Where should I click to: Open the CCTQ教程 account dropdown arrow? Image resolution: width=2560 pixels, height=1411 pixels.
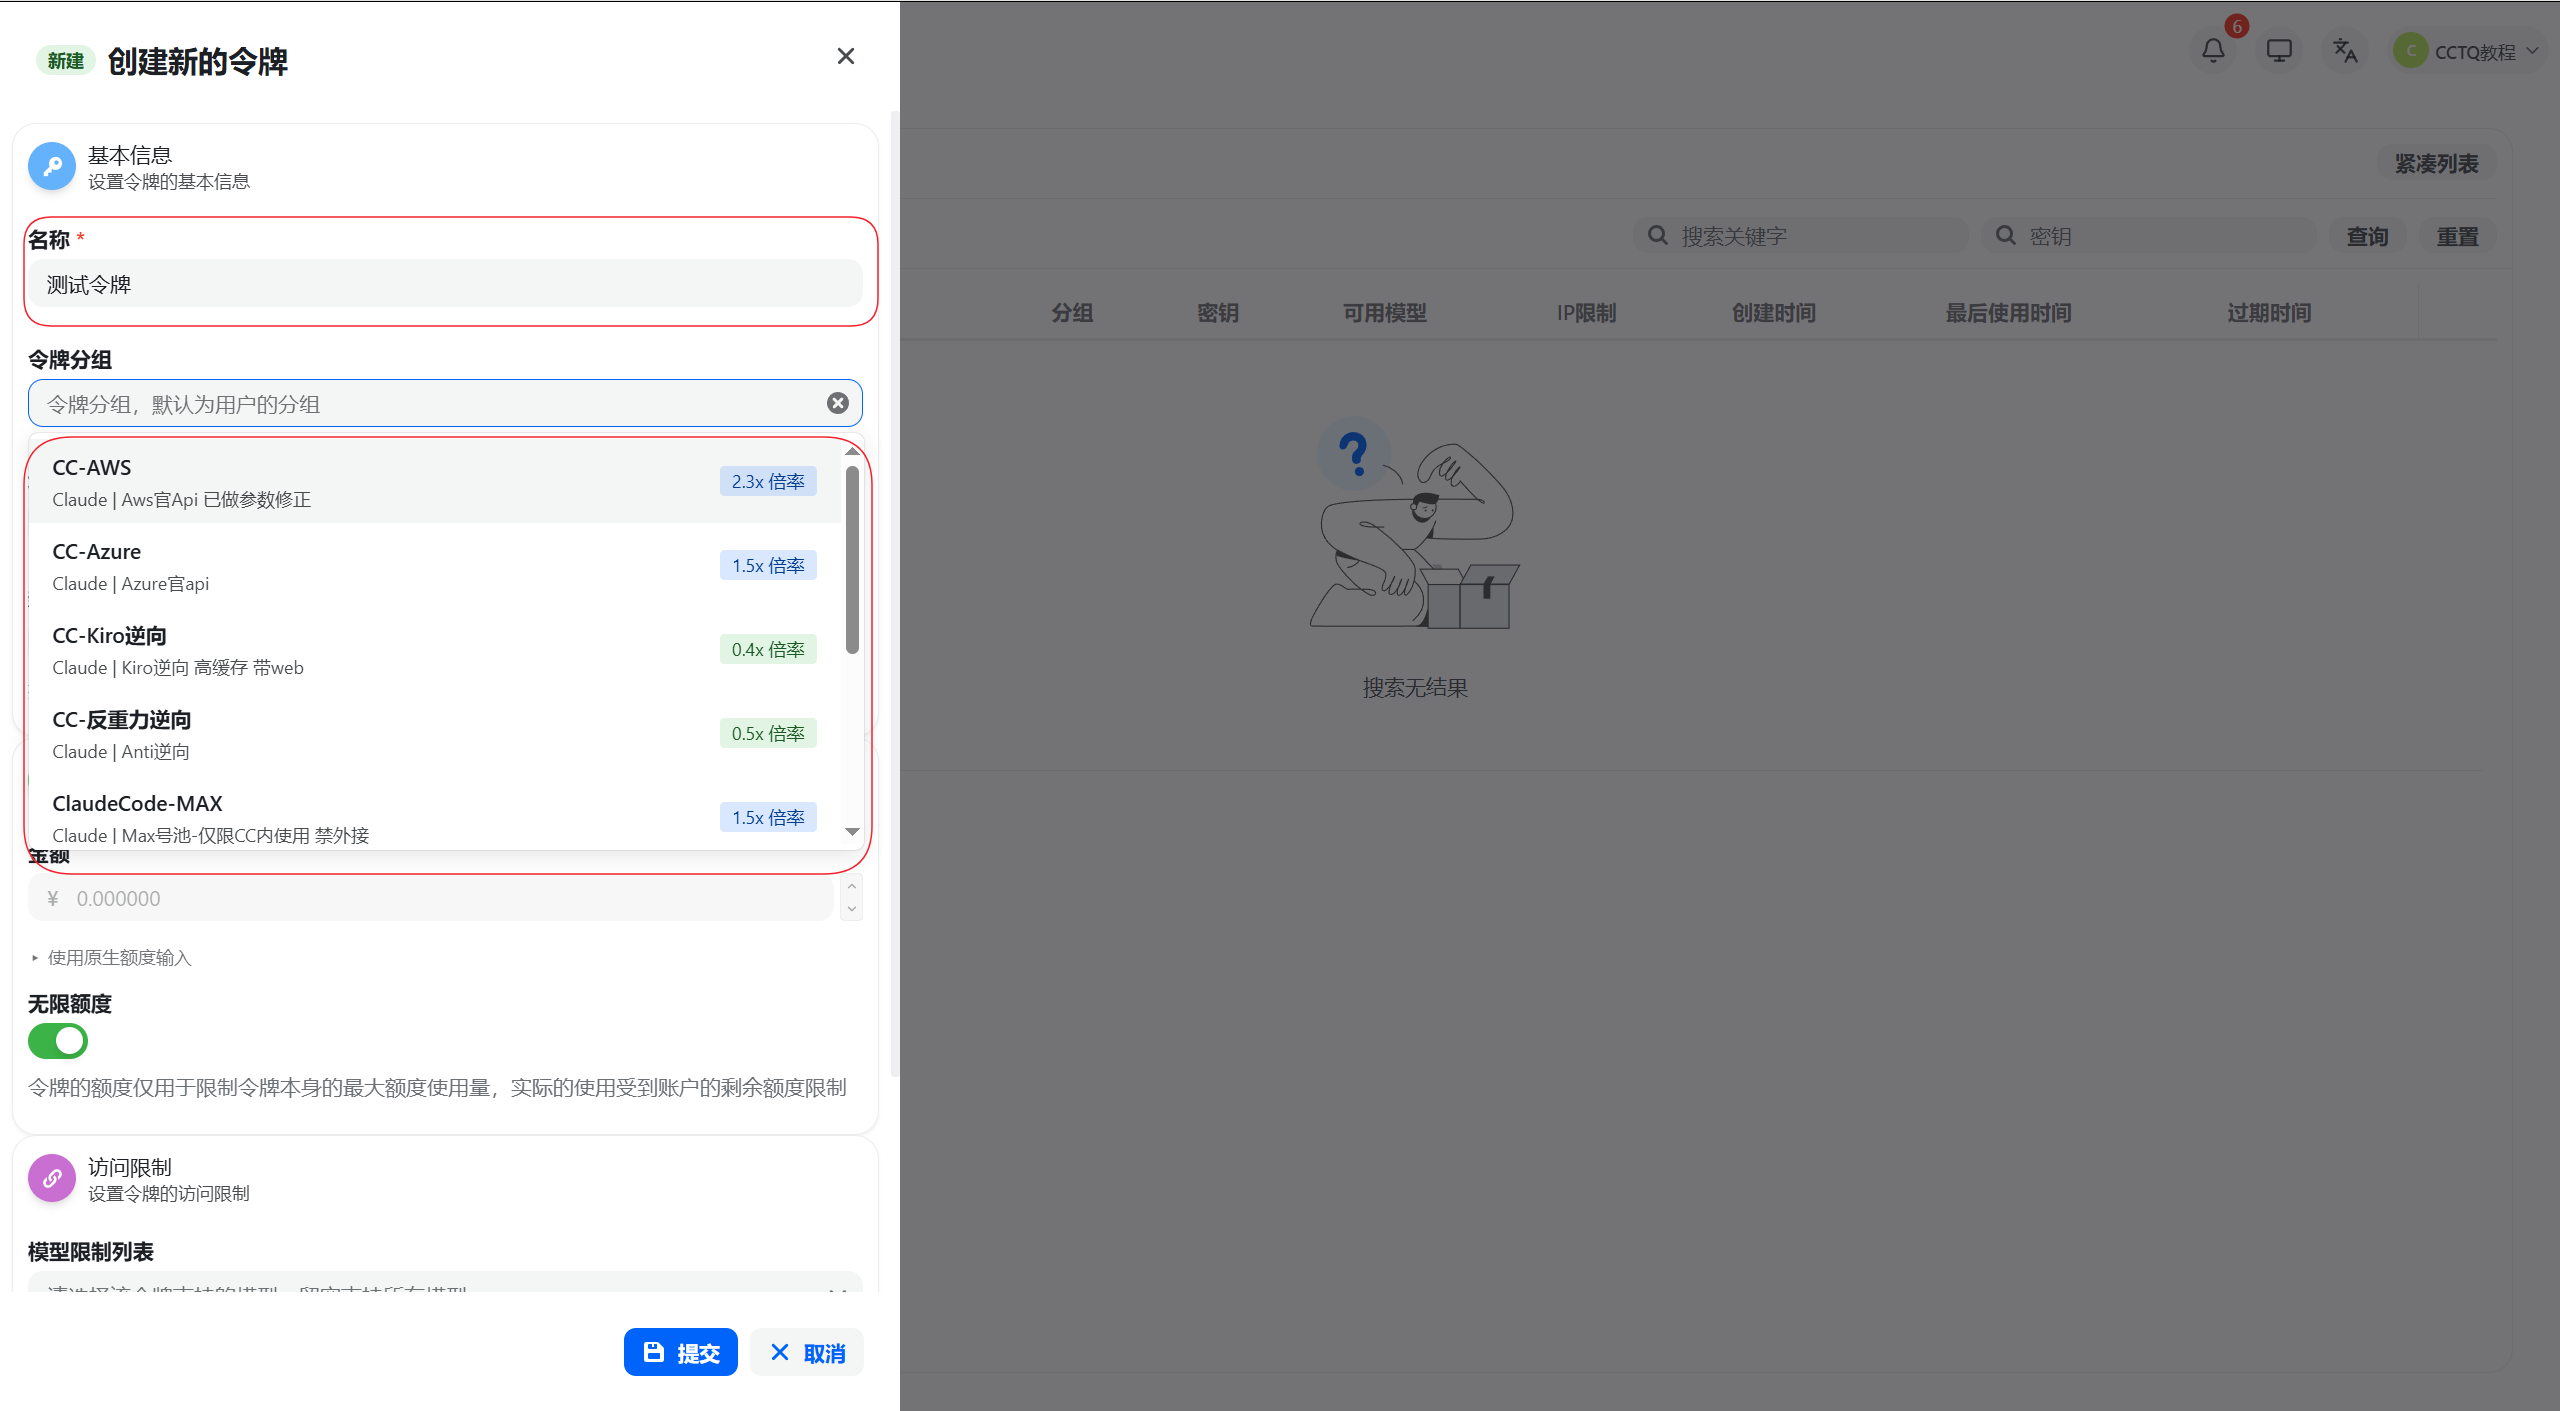[2532, 50]
